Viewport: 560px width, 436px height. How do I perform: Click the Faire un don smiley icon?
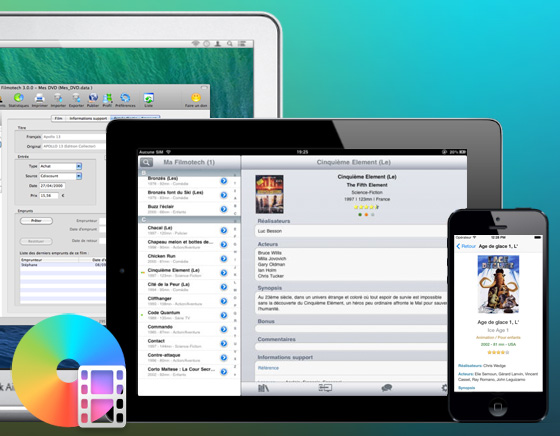[x=196, y=100]
